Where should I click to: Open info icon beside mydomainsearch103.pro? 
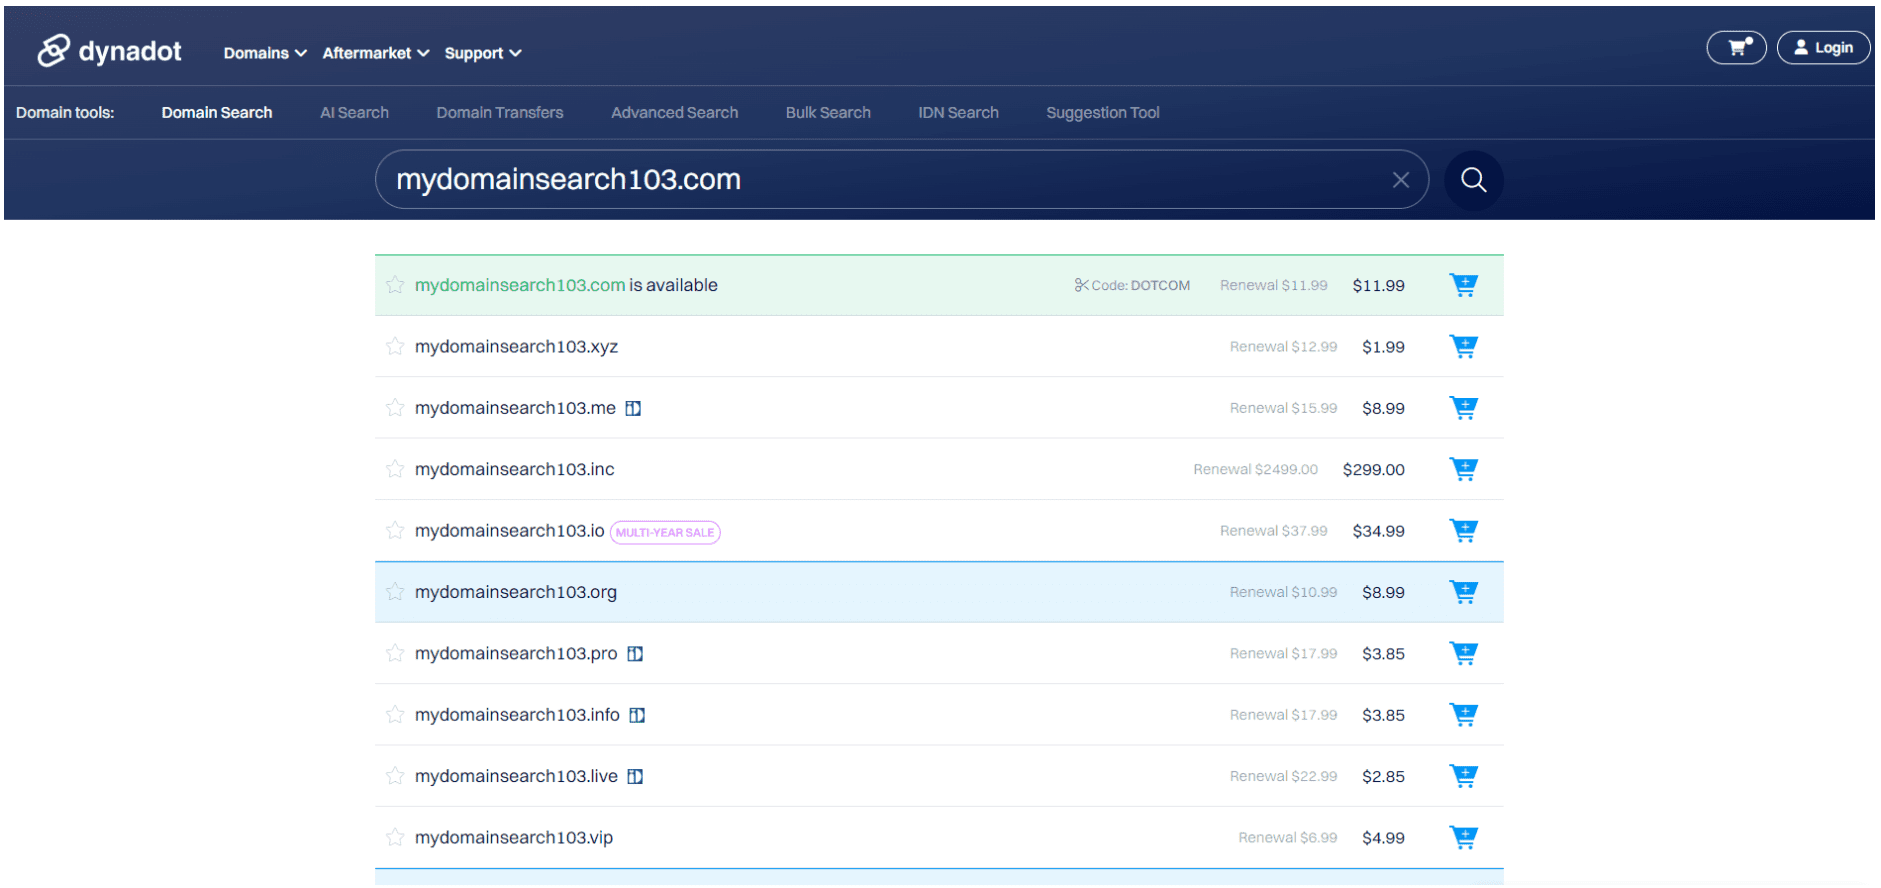635,654
